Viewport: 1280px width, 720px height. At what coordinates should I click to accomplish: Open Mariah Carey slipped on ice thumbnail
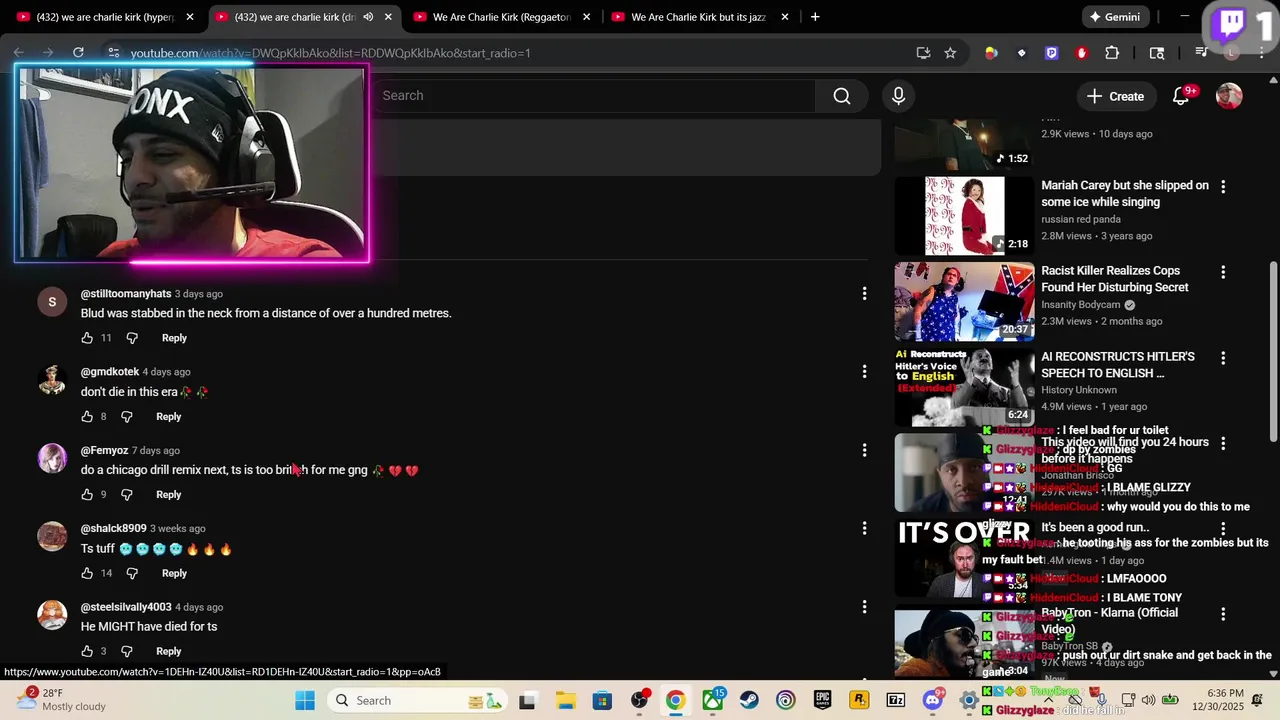click(x=964, y=216)
